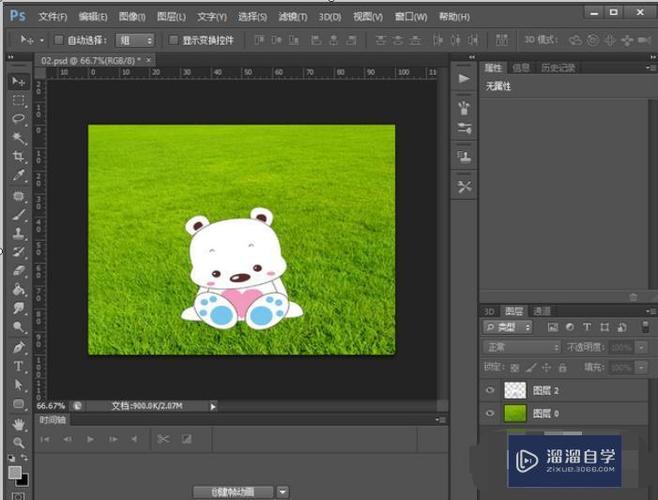Viewport: 658px width, 500px height.
Task: Click the timeline play button
Action: [x=89, y=439]
